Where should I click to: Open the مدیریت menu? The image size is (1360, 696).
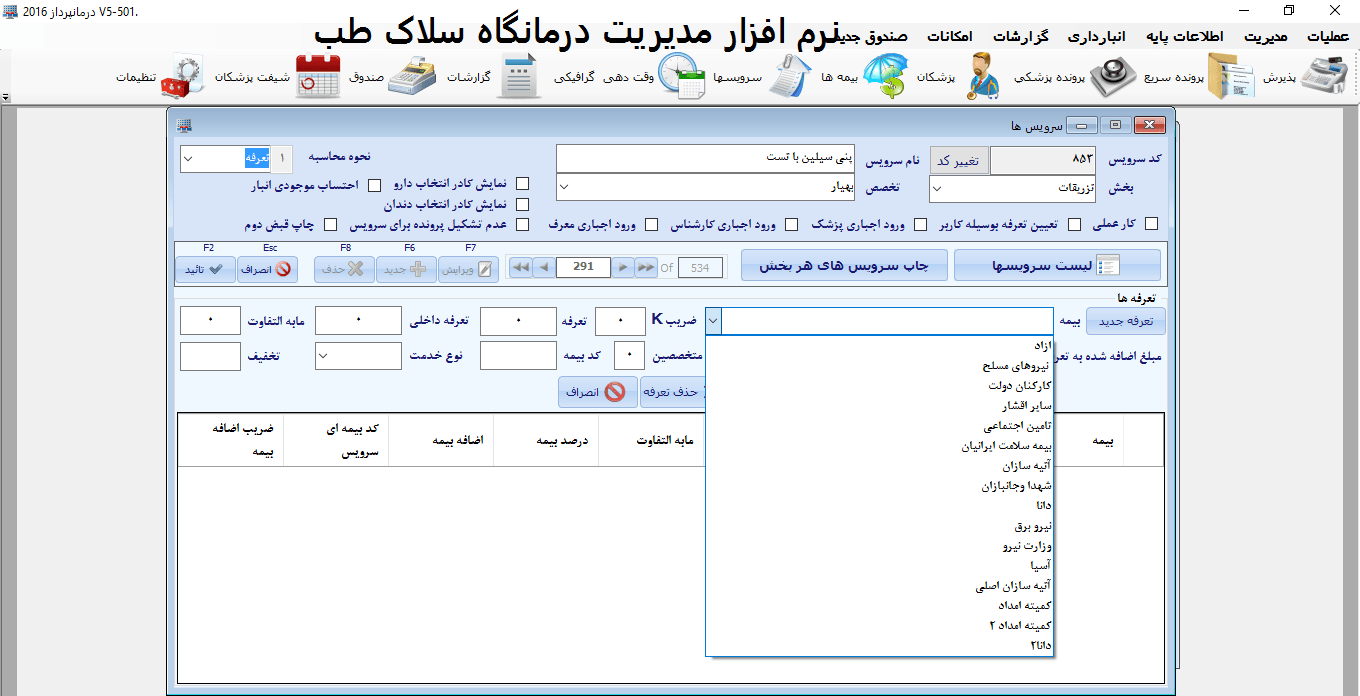pos(1264,37)
